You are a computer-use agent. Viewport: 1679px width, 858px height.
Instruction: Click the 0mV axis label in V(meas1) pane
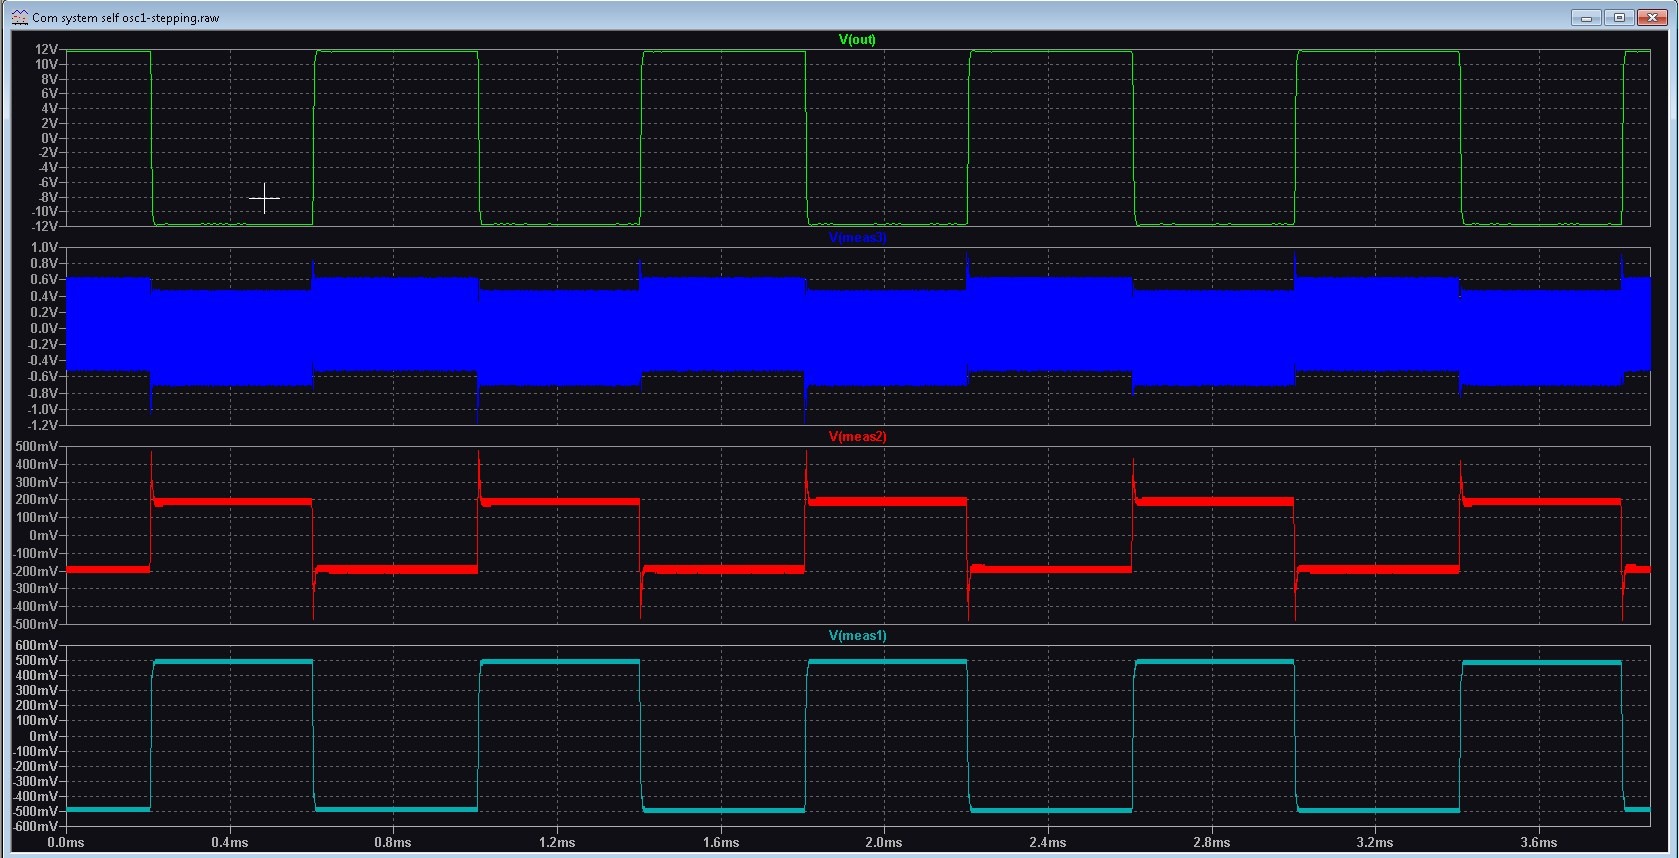[x=43, y=736]
